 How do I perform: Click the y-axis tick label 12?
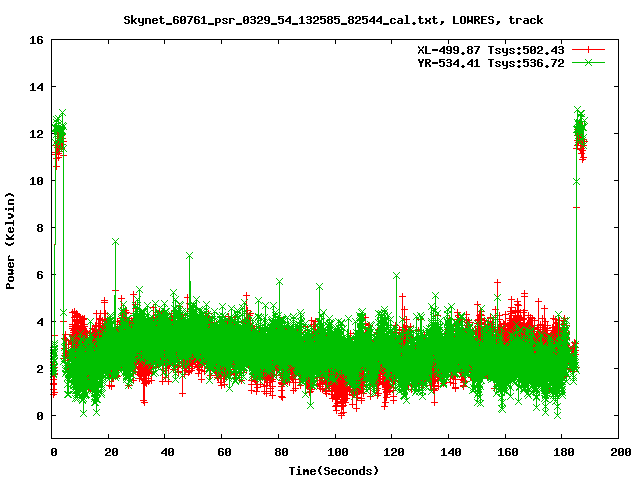click(36, 134)
